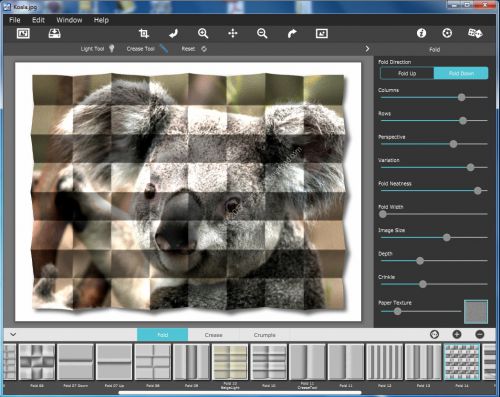500x397 pixels.
Task: Select Fold Up direction
Action: tap(407, 73)
